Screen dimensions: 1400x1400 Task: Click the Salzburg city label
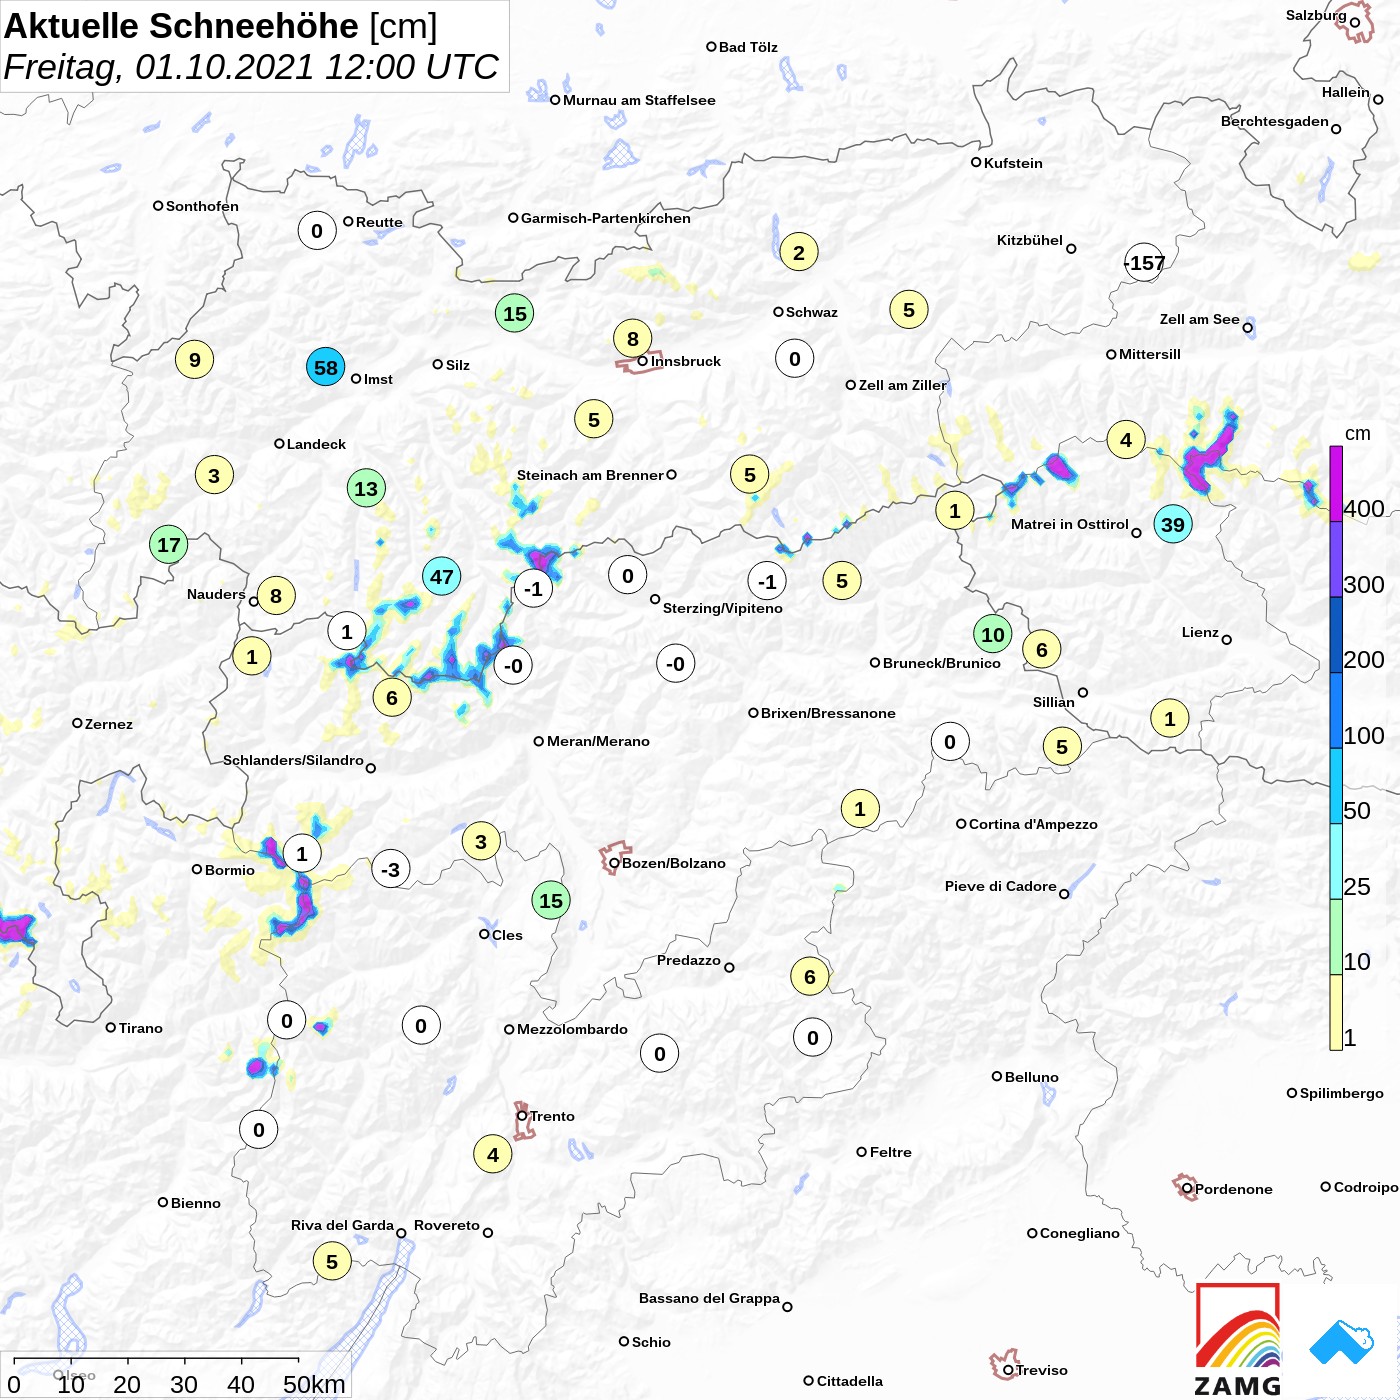coord(1316,15)
